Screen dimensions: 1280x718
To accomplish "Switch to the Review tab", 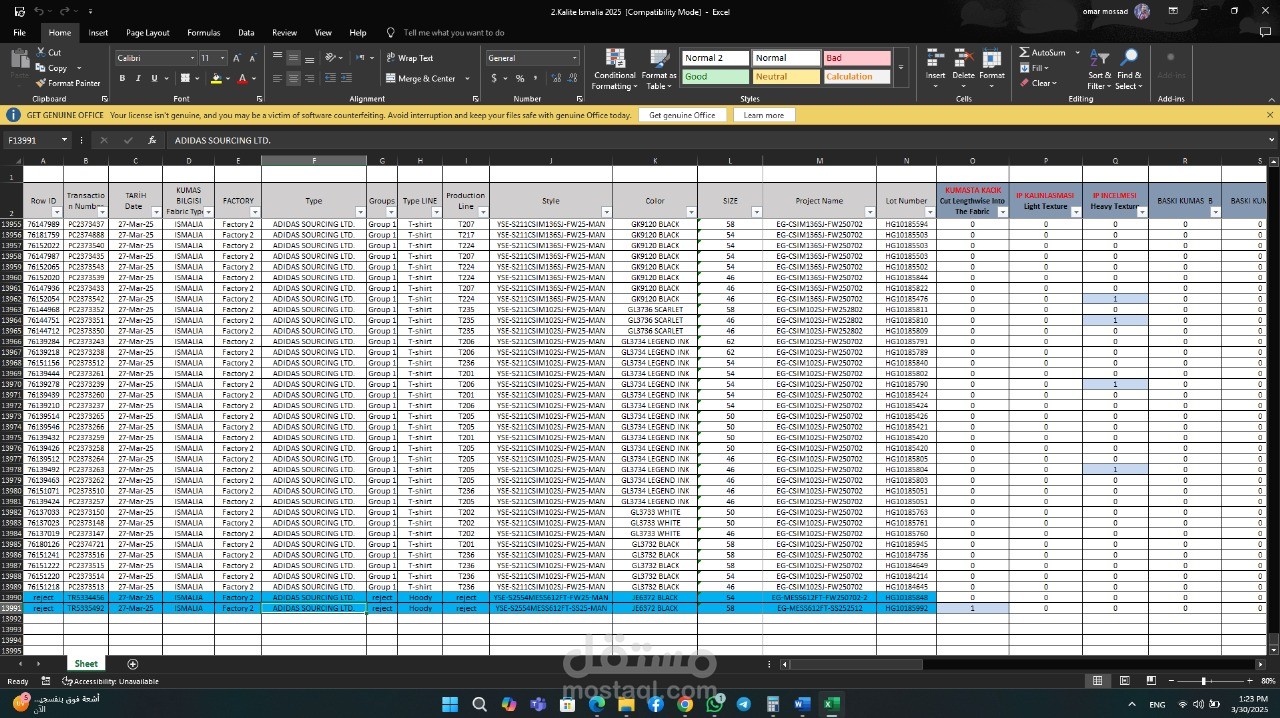I will click(285, 33).
